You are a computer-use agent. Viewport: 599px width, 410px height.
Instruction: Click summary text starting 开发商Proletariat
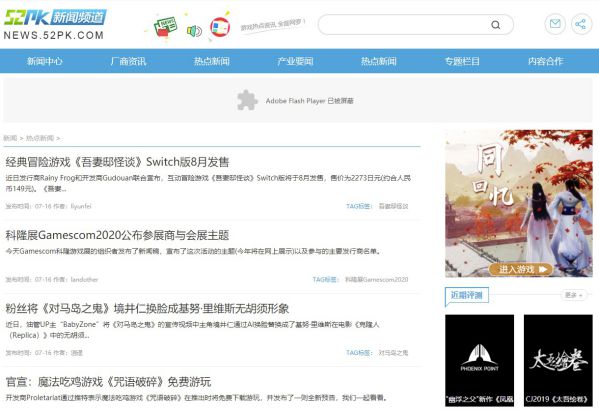196,398
